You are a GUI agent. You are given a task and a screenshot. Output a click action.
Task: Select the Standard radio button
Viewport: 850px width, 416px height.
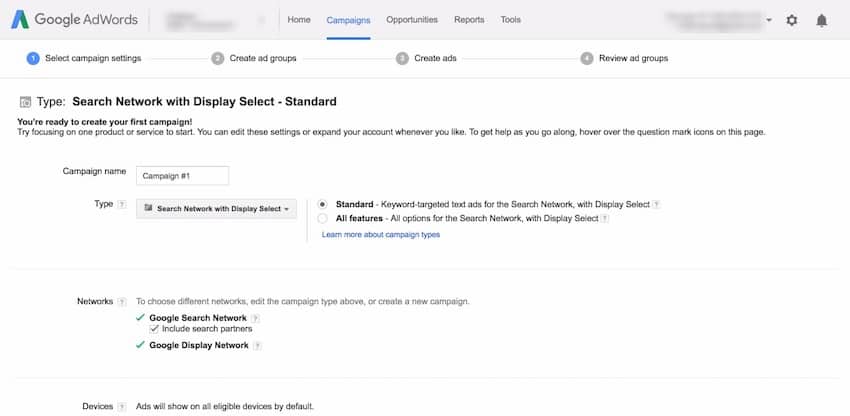(322, 204)
